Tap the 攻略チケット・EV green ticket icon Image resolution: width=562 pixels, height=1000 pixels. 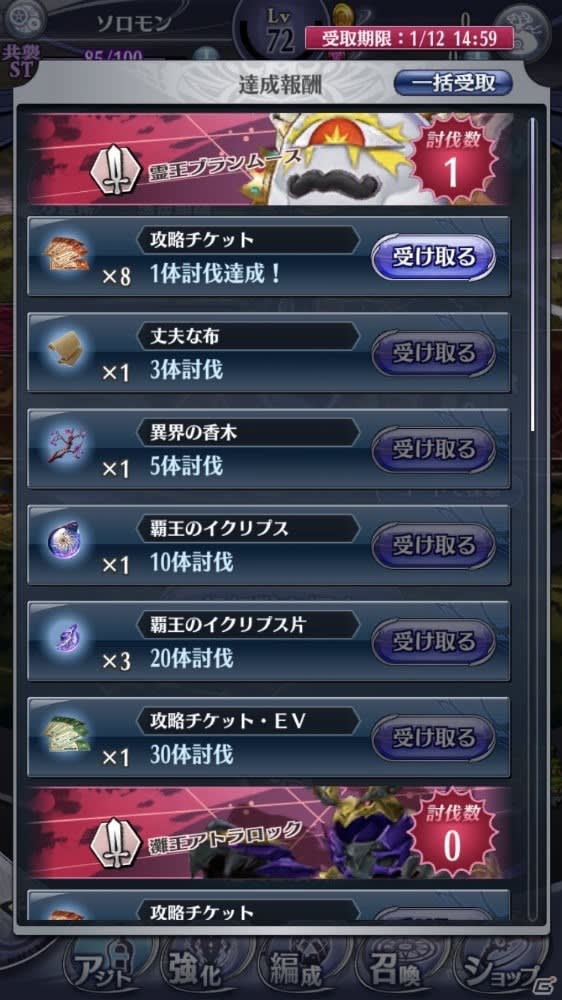66,733
